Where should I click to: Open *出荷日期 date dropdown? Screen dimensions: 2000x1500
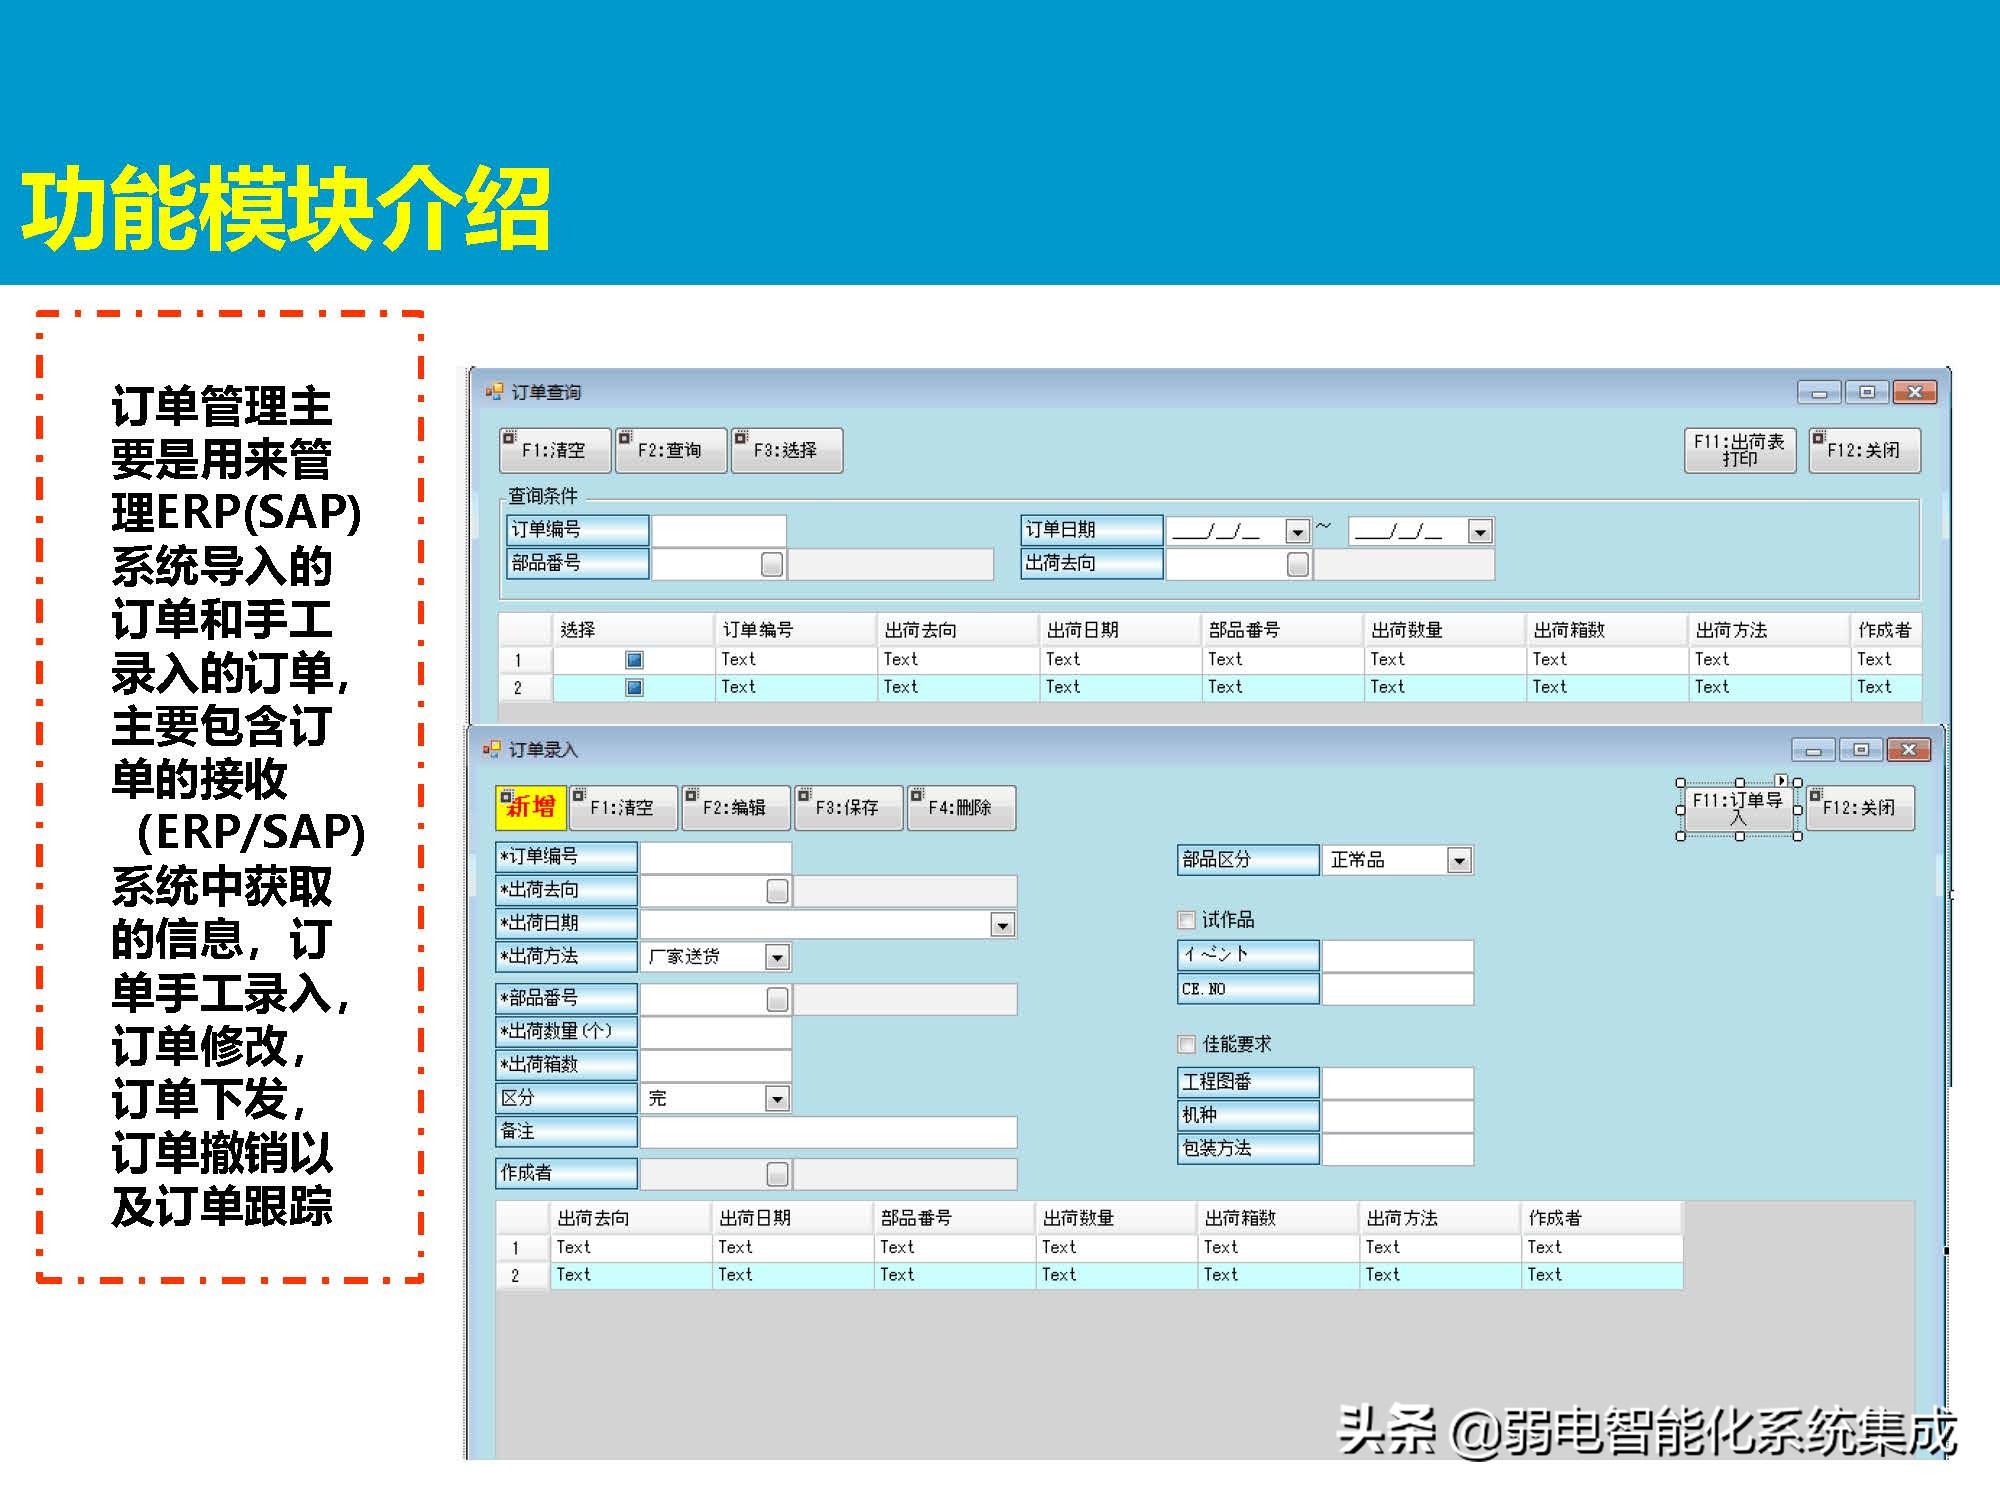point(1002,925)
